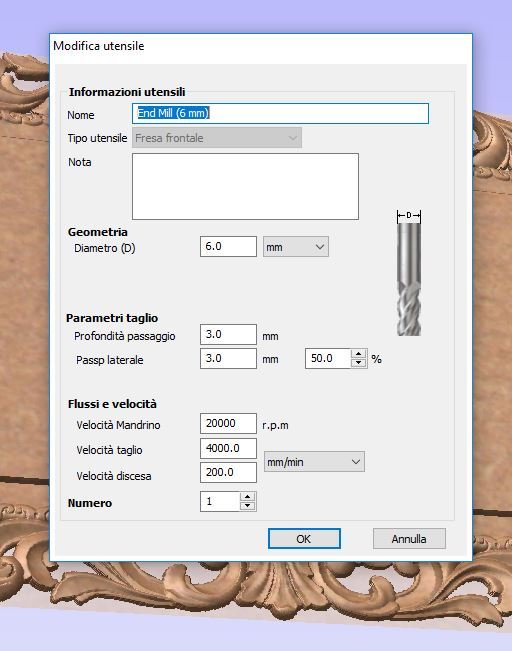Click the Nome text field
The width and height of the screenshot is (512, 651).
coord(280,113)
